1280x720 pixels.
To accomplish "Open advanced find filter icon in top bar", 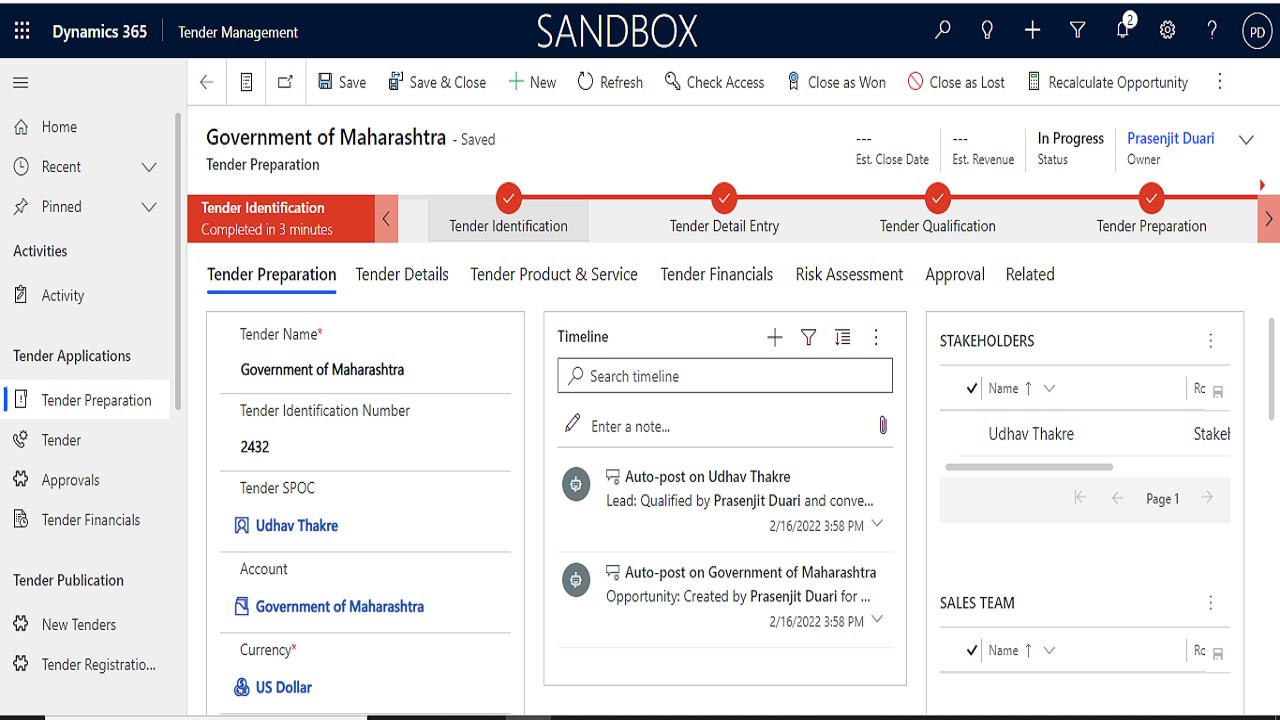I will point(1077,31).
